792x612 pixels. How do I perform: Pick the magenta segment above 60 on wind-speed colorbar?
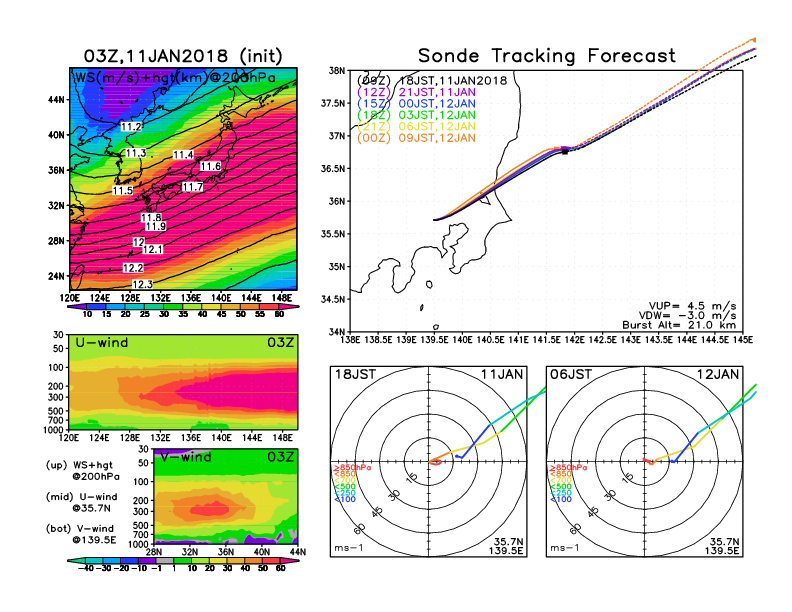[x=289, y=307]
